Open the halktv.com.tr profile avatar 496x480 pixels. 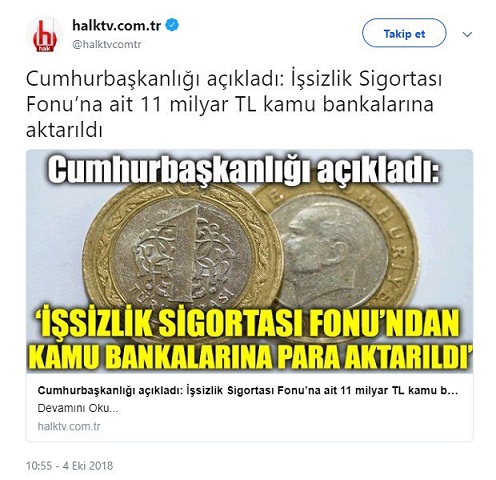(45, 35)
